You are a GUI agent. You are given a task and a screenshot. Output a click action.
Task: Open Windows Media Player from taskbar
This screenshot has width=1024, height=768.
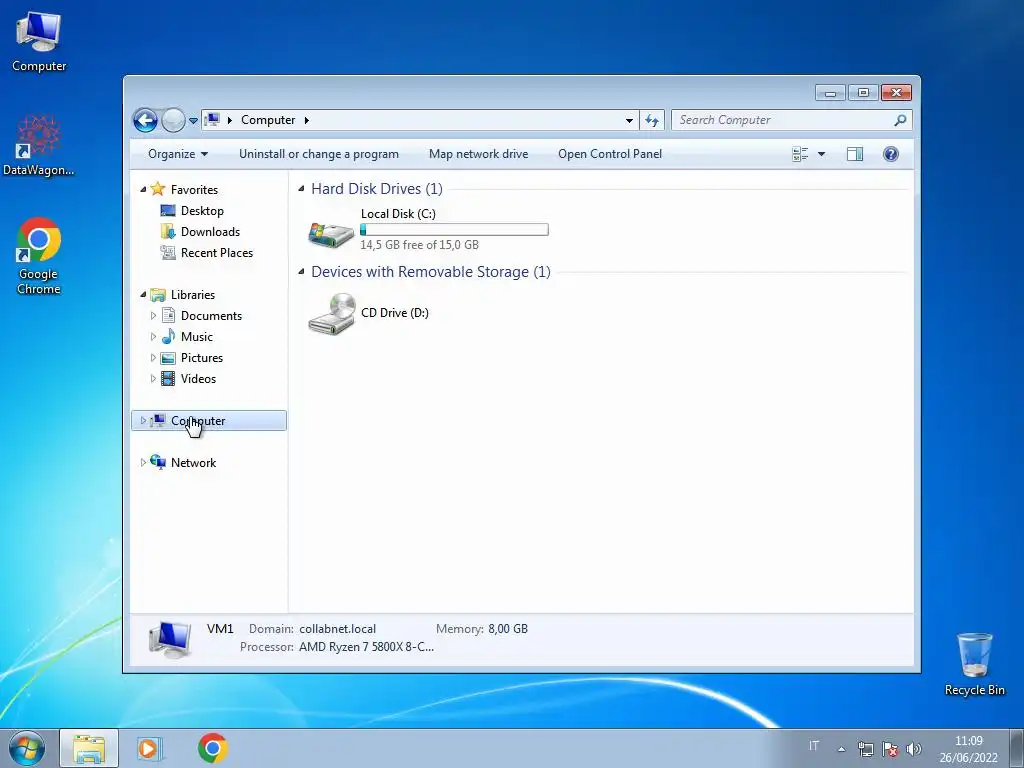150,748
